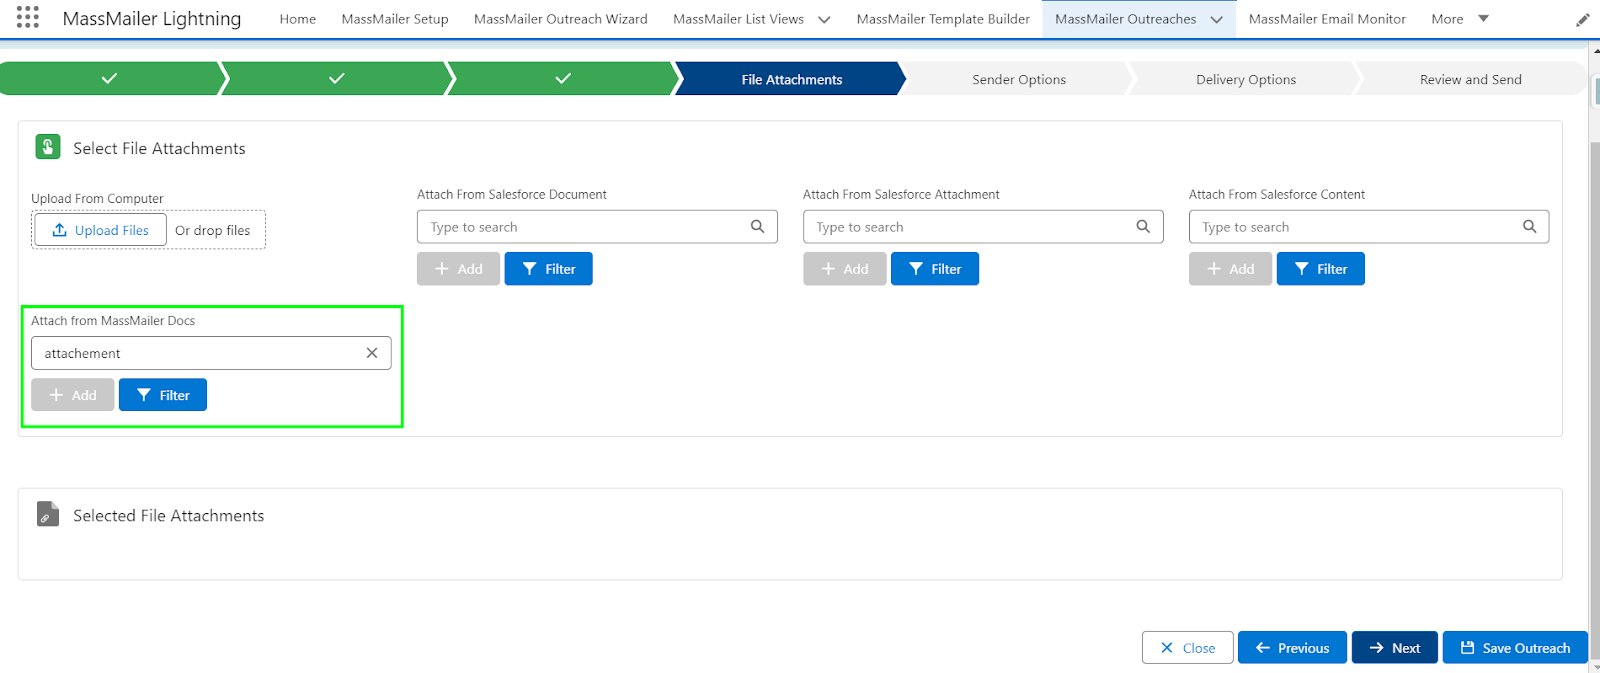The width and height of the screenshot is (1600, 673).
Task: Click the 'MassMailer Lightning' app name
Action: (x=152, y=19)
